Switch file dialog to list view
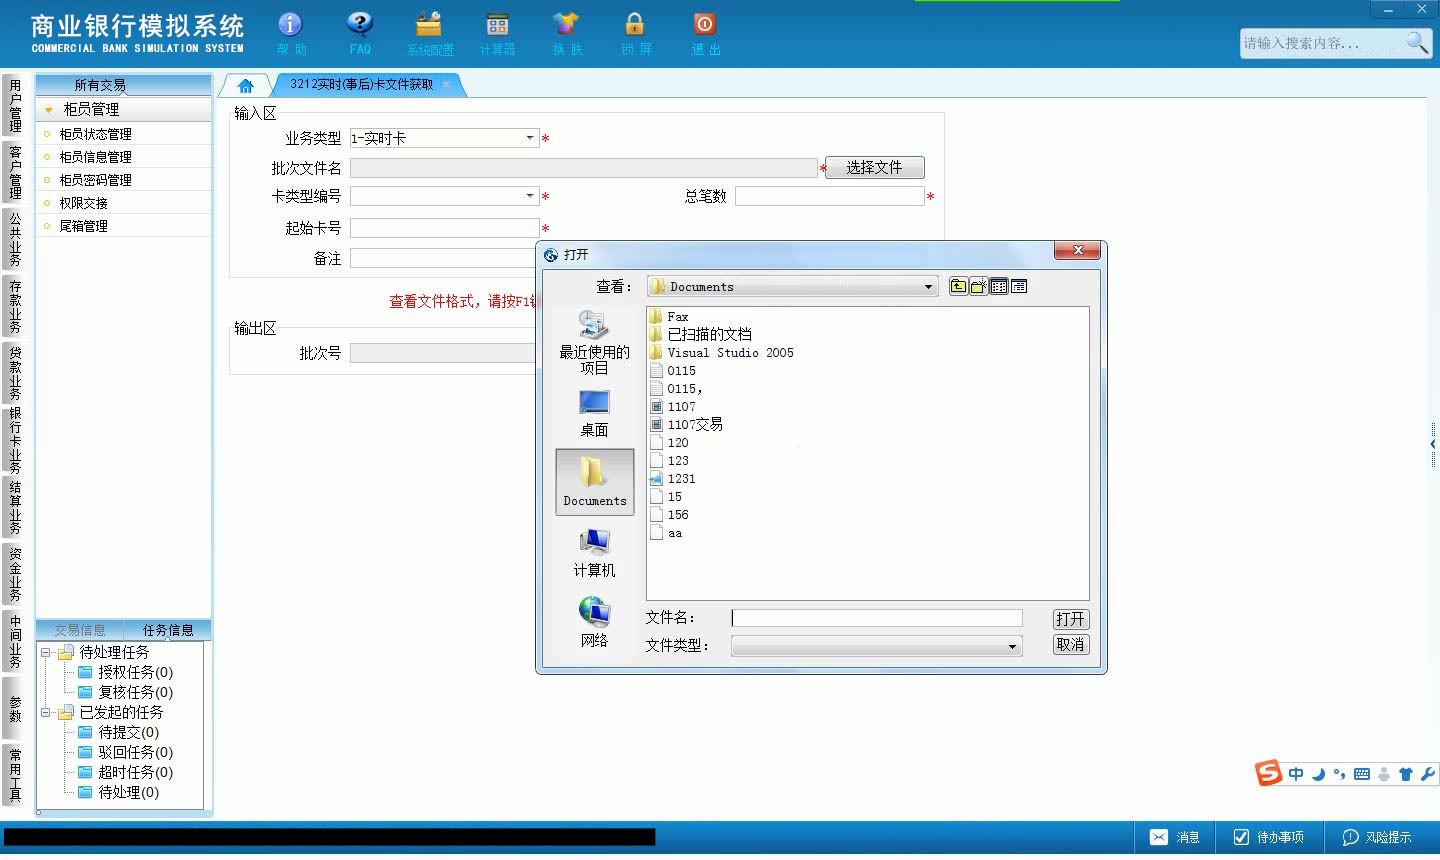 pos(998,286)
